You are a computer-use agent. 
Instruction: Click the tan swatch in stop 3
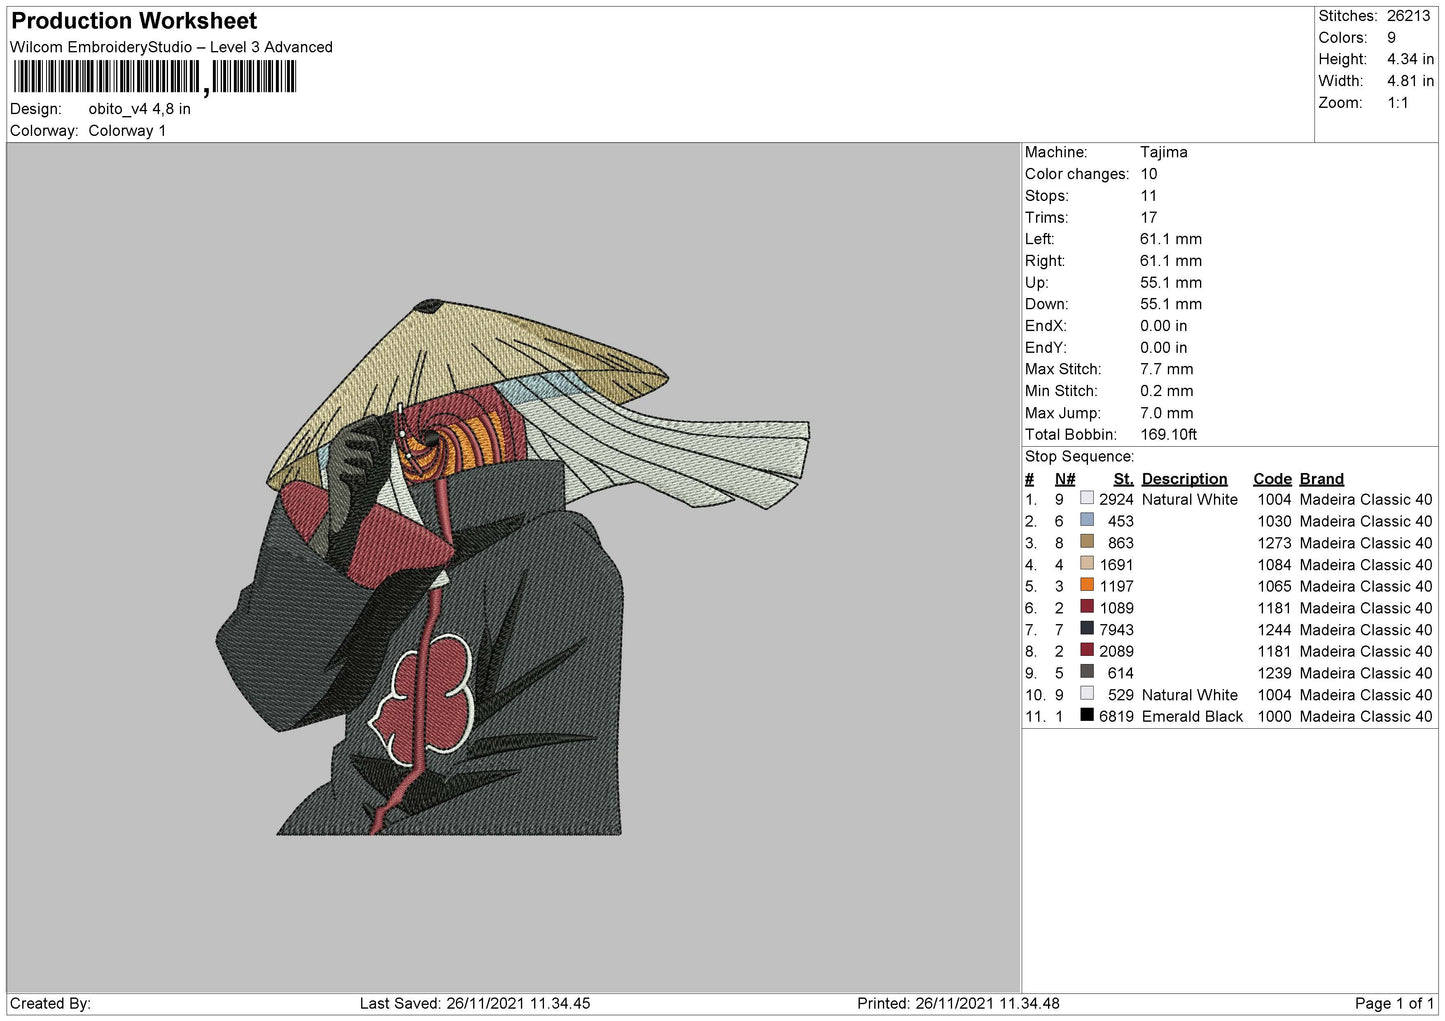1087,541
